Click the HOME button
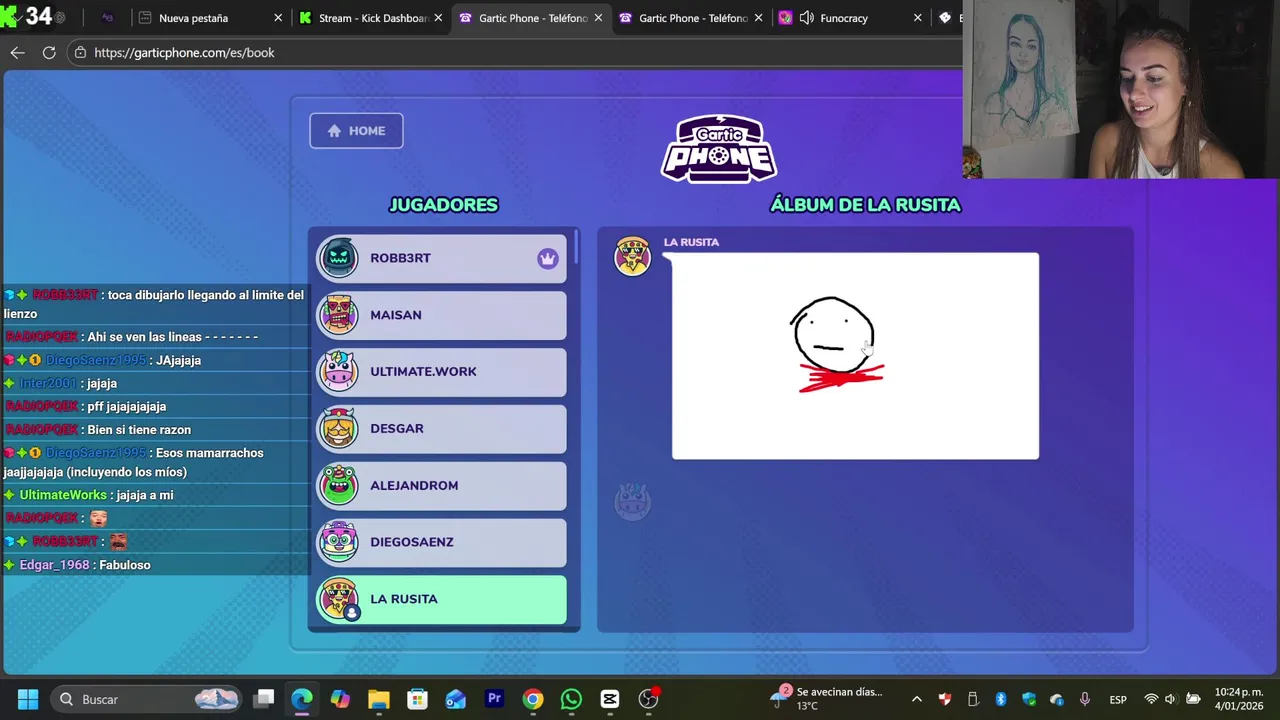 click(356, 131)
